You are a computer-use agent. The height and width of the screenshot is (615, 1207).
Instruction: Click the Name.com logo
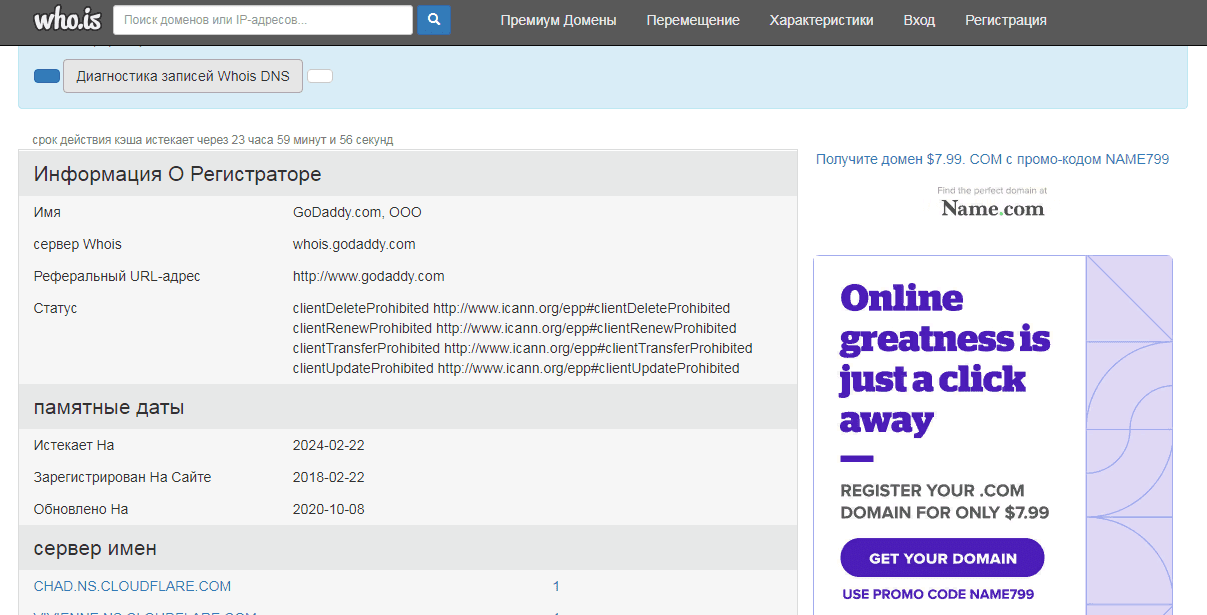pos(992,208)
